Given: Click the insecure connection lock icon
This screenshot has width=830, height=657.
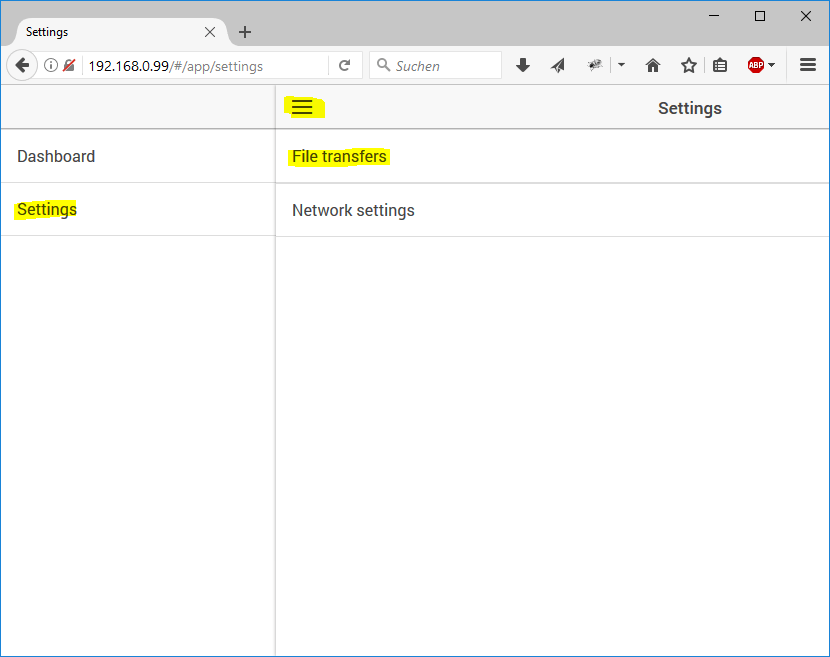Looking at the screenshot, I should (x=69, y=66).
